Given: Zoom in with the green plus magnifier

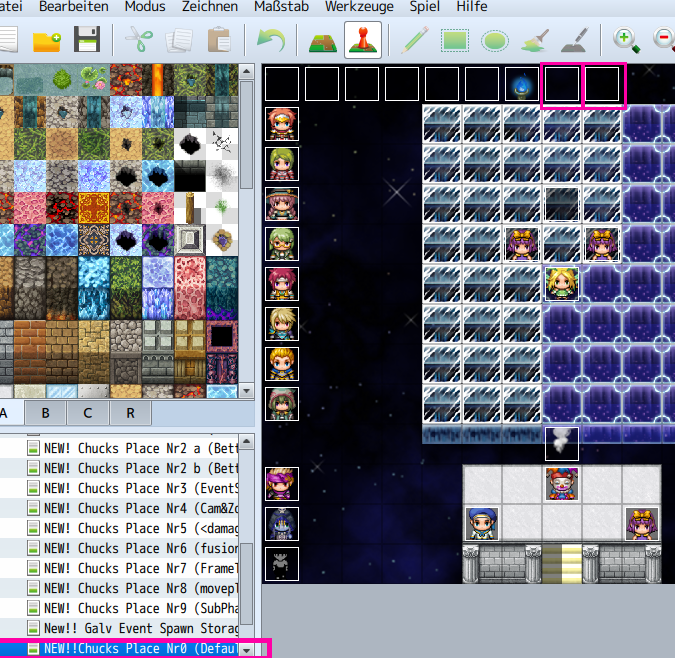Looking at the screenshot, I should 626,40.
